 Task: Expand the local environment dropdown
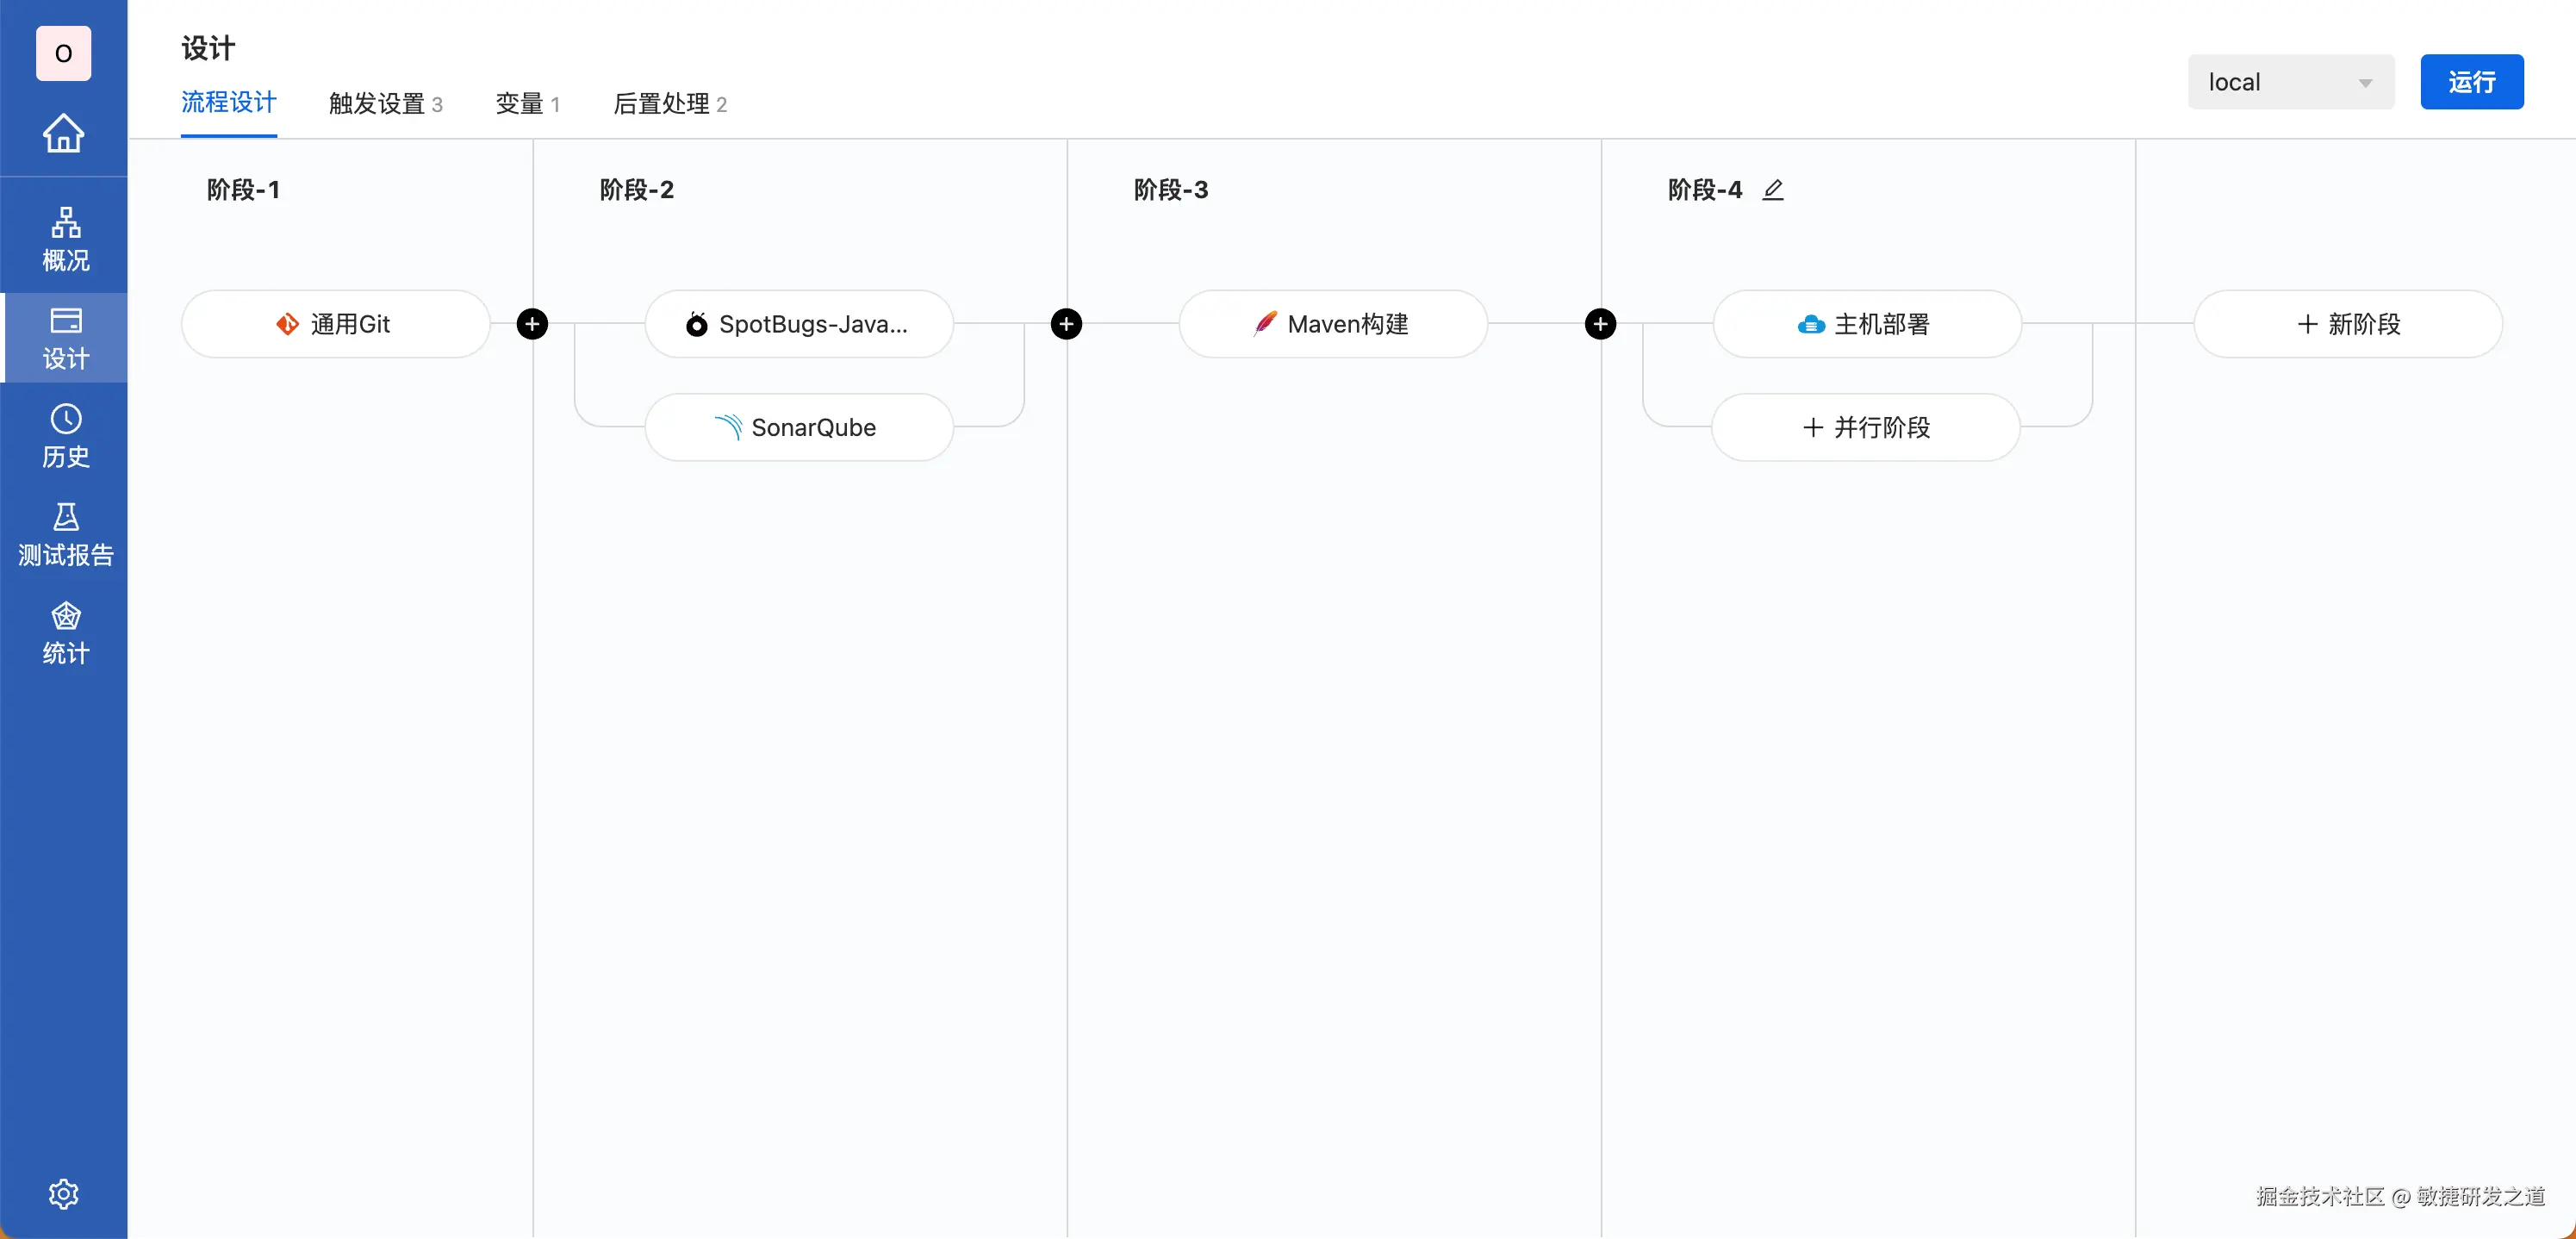click(2290, 82)
